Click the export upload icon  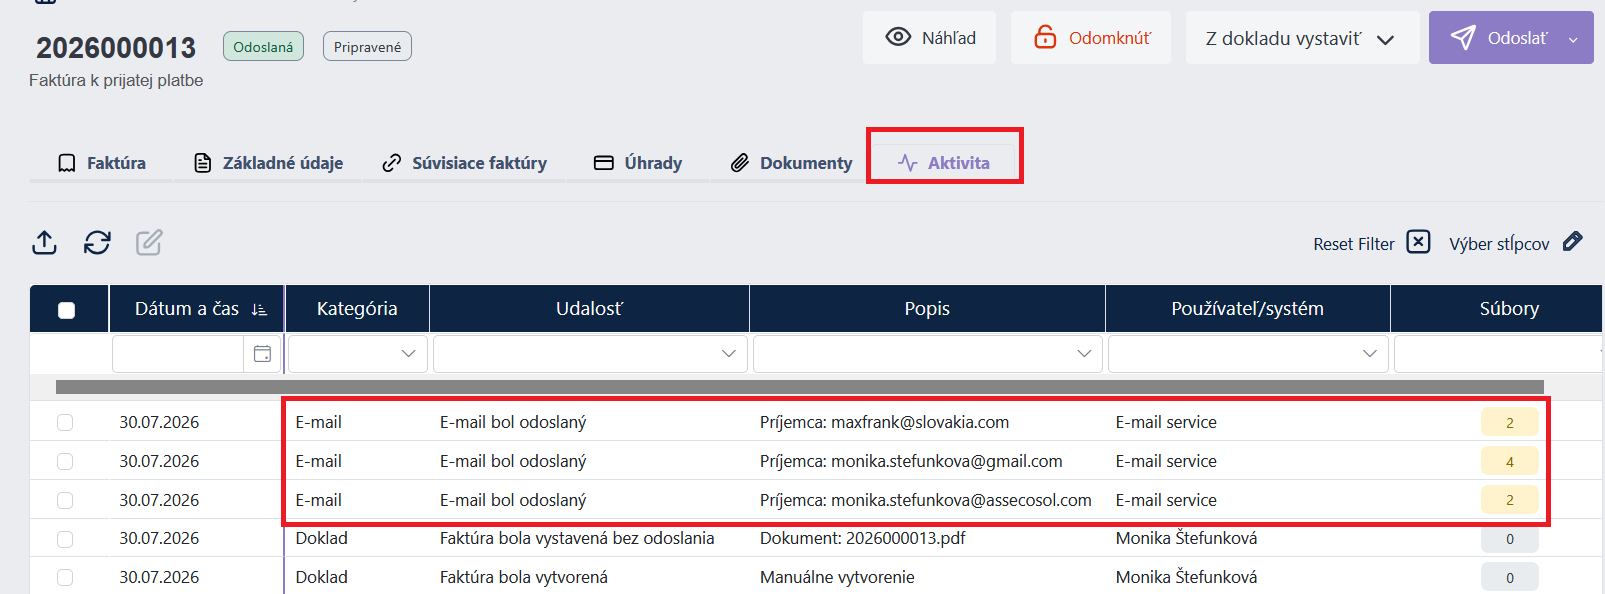[x=45, y=243]
